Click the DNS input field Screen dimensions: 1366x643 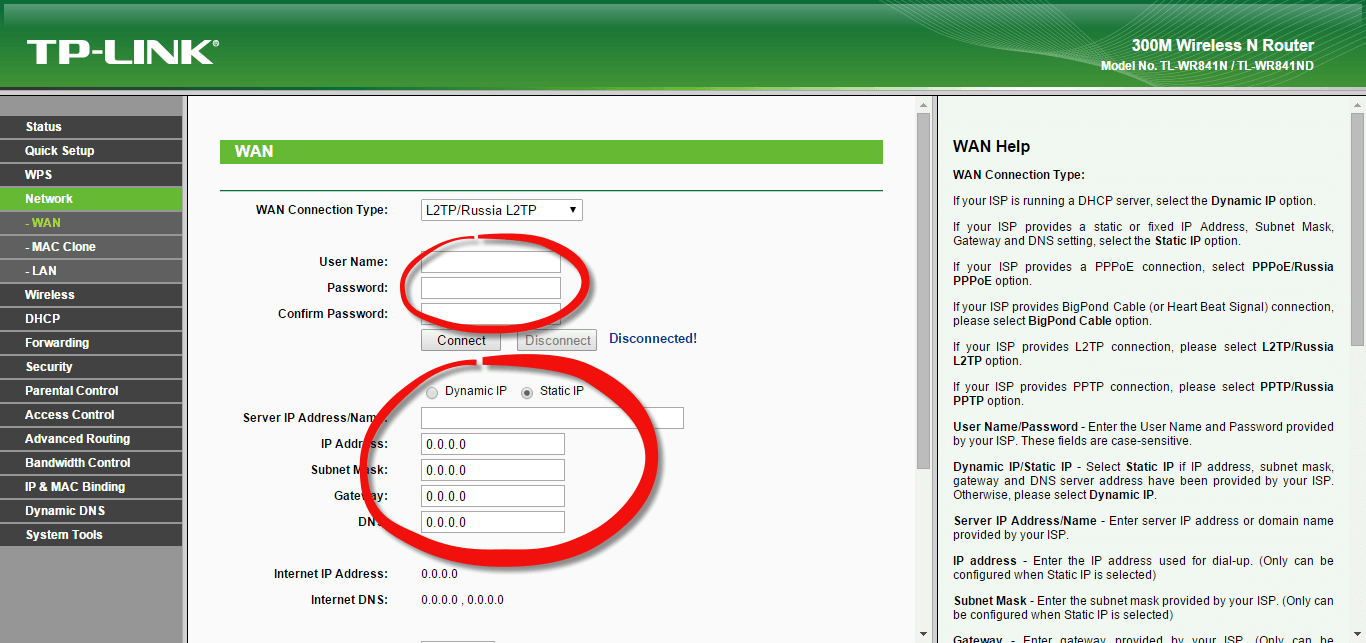[493, 522]
